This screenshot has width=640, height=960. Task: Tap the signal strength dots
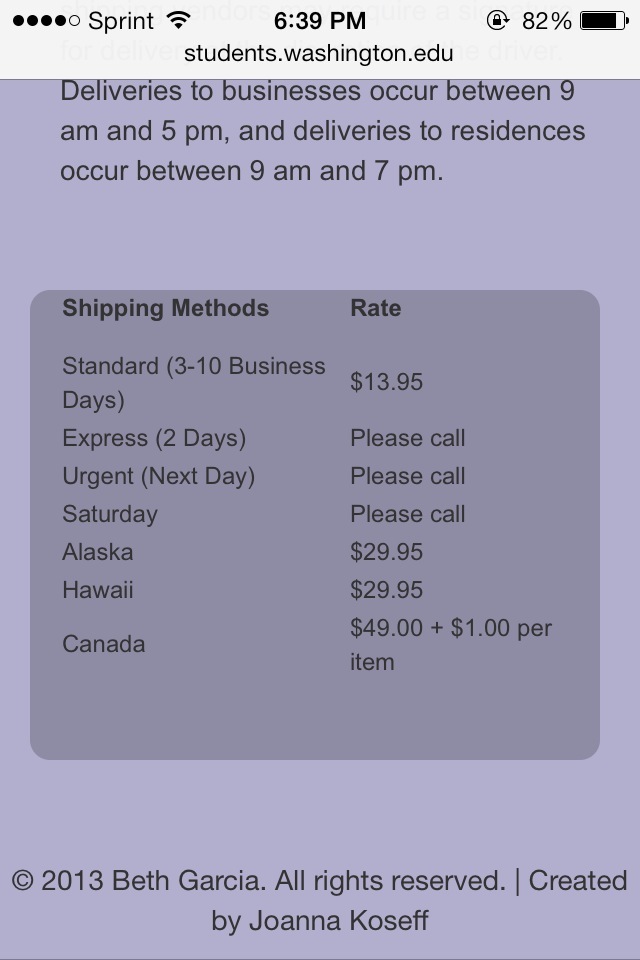coord(46,21)
